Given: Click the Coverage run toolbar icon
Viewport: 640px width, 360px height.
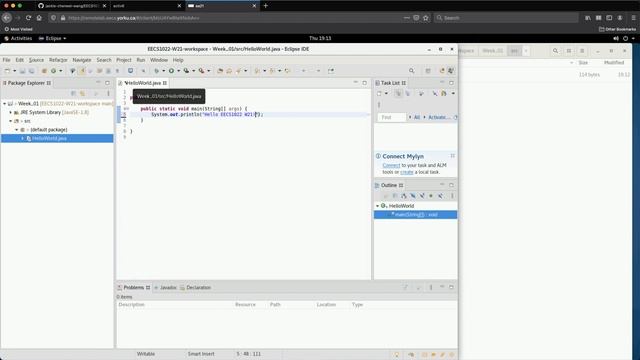Looking at the screenshot, I should 187,71.
